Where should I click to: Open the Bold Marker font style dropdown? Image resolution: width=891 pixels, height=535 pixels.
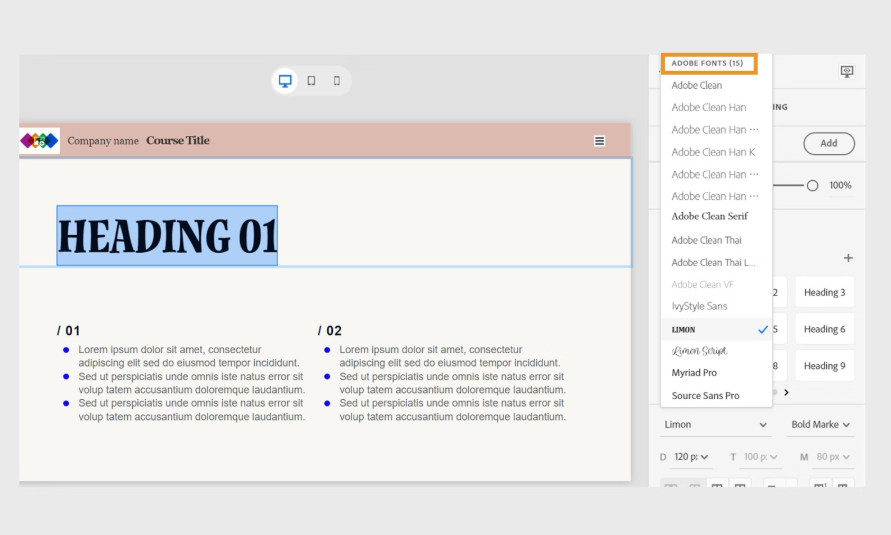click(x=821, y=425)
